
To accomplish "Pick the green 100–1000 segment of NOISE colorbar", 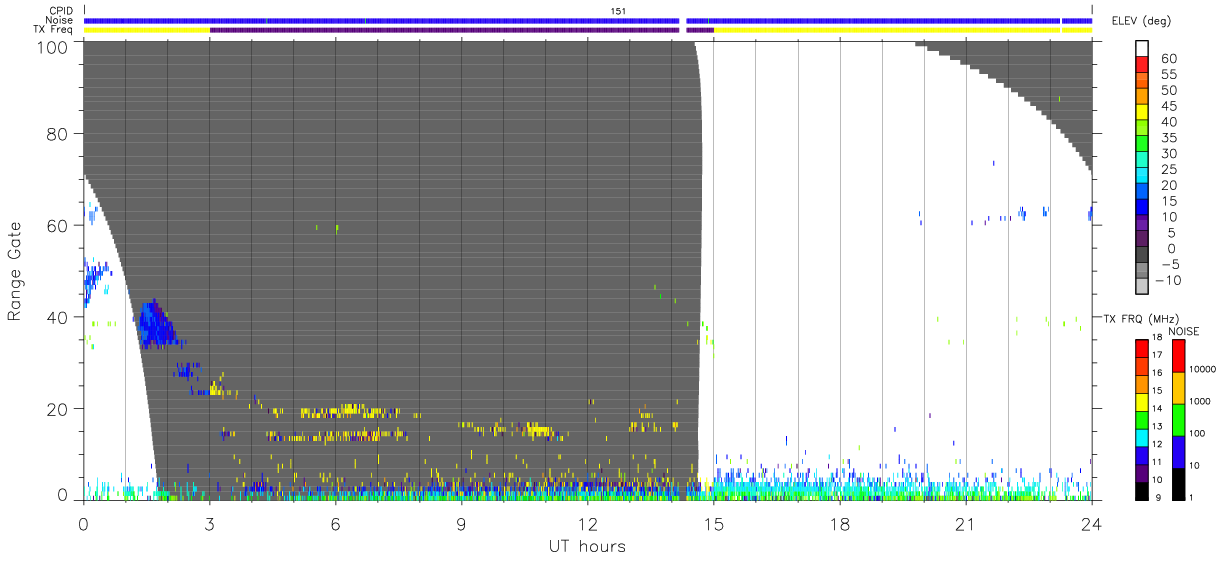I will coord(1178,418).
